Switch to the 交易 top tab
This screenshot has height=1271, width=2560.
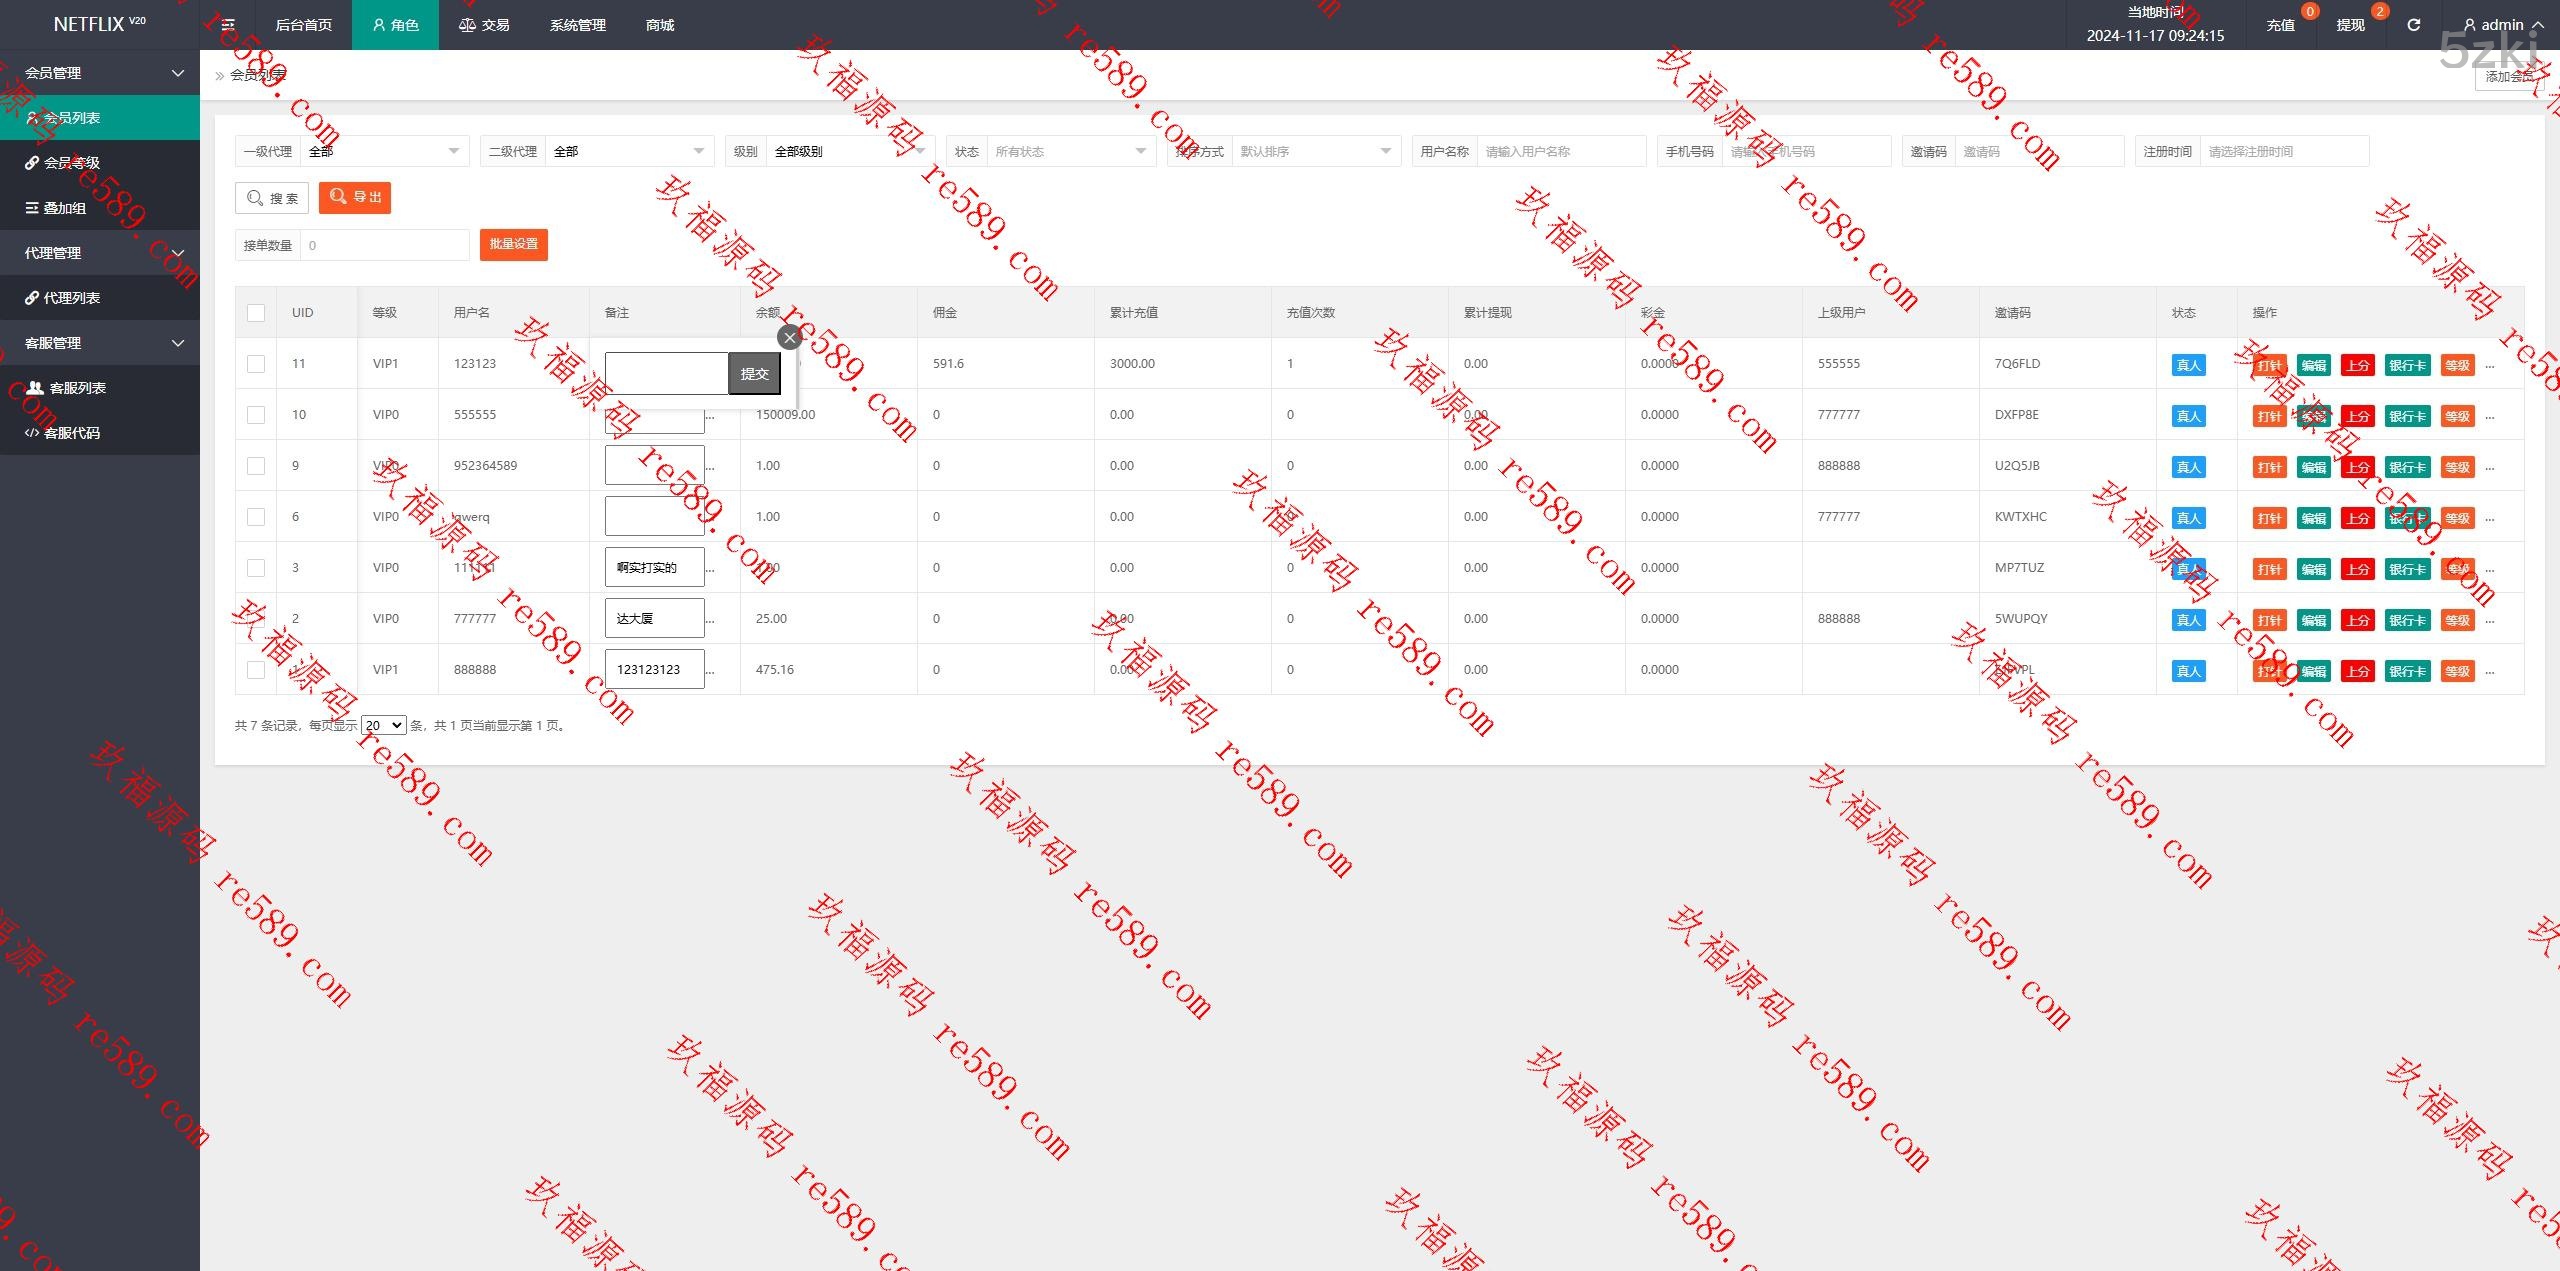click(x=484, y=25)
